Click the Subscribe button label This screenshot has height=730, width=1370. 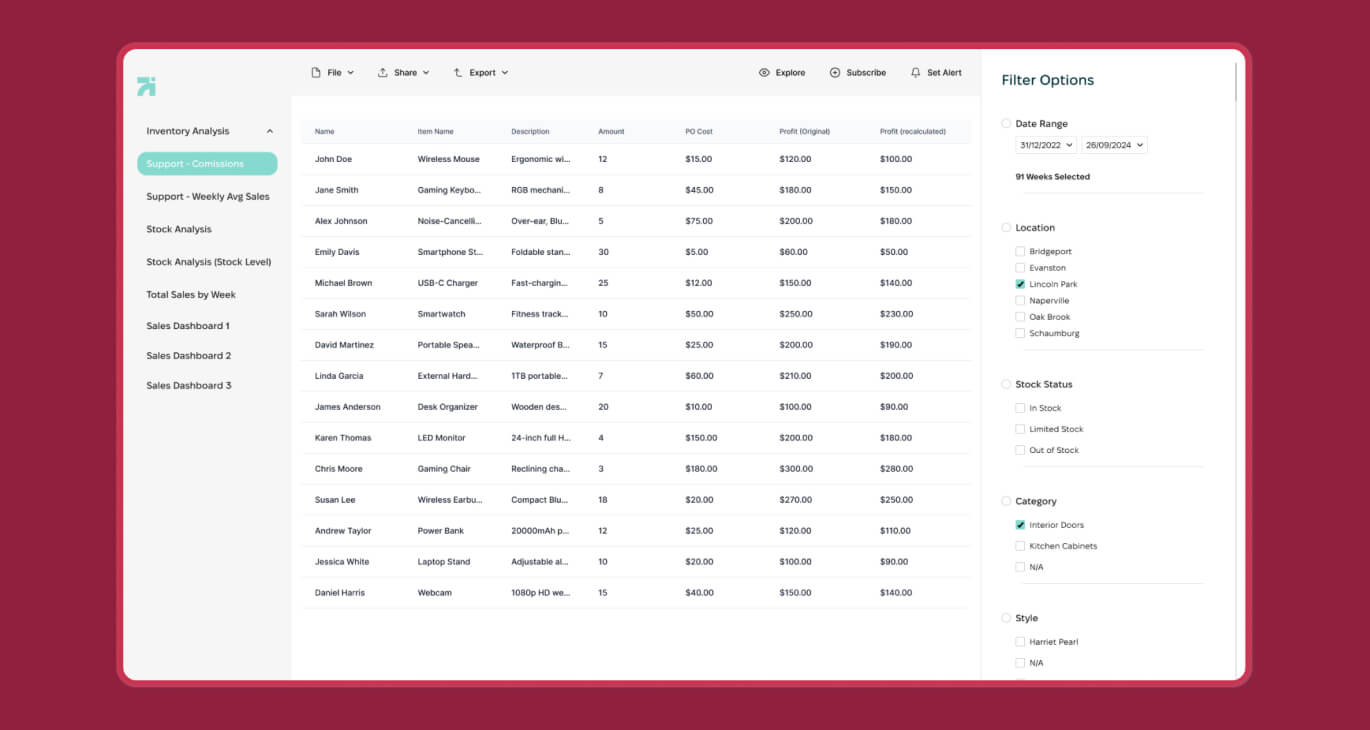pos(866,73)
